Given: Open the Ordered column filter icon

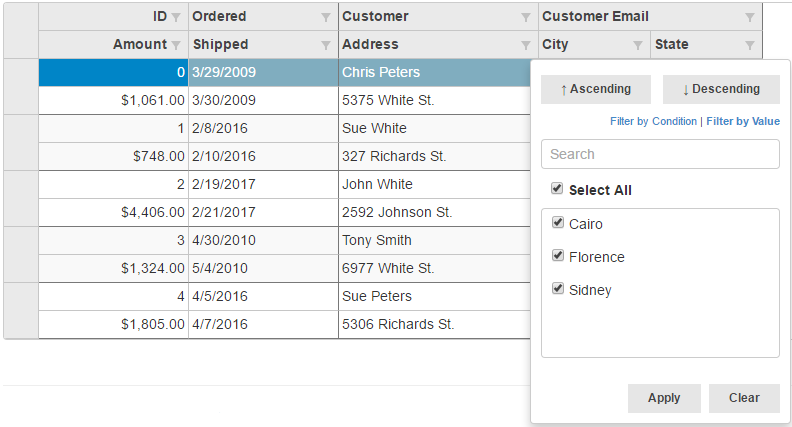Looking at the screenshot, I should click(x=325, y=17).
